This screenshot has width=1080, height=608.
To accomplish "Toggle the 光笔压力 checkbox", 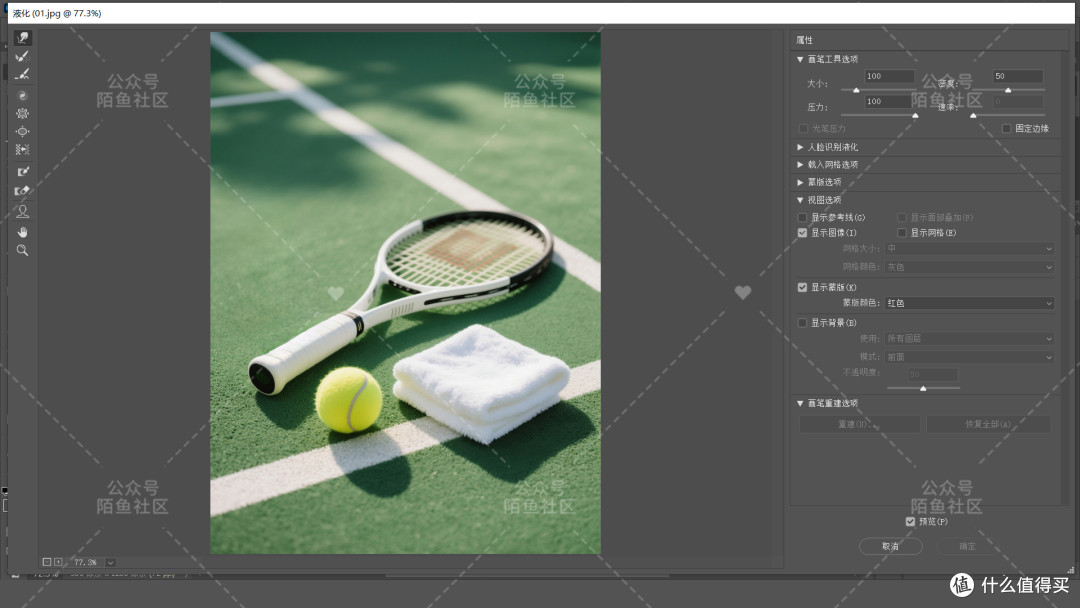I will 803,129.
